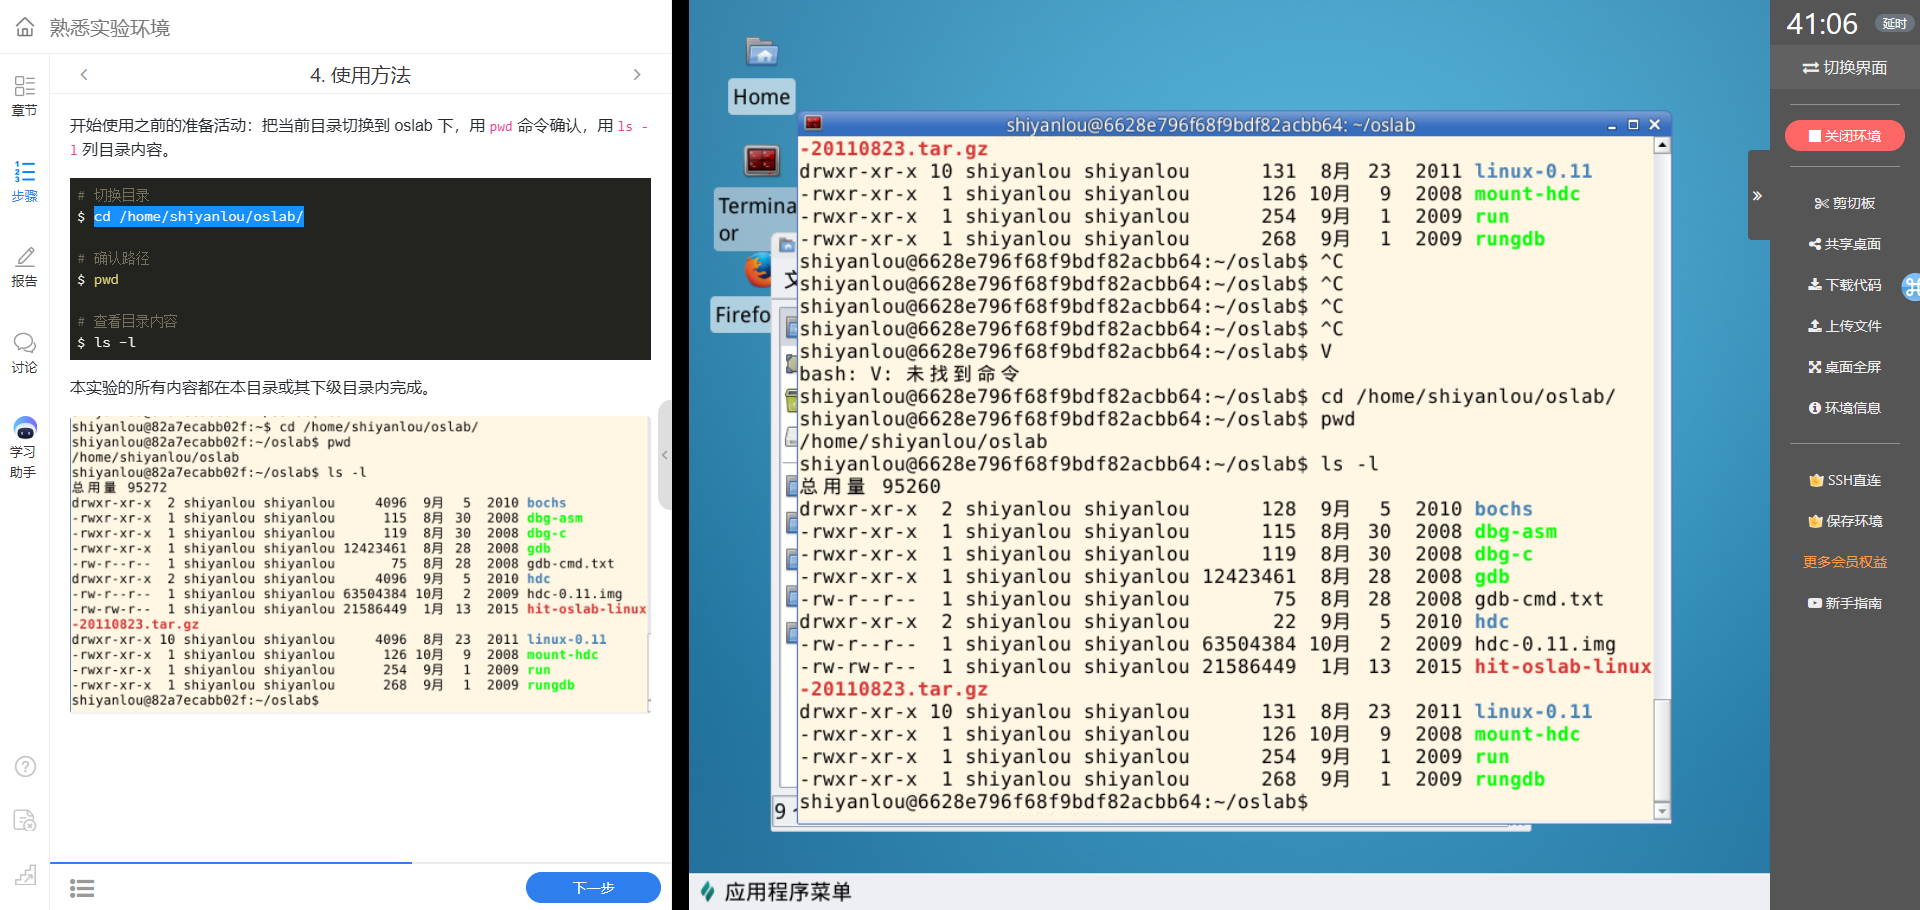The height and width of the screenshot is (910, 1920).
Task: Open the 报告 report sidebar icon
Action: pos(25,267)
